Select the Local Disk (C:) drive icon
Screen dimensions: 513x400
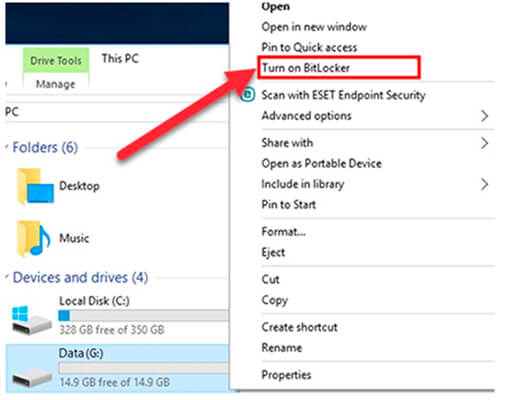point(32,321)
